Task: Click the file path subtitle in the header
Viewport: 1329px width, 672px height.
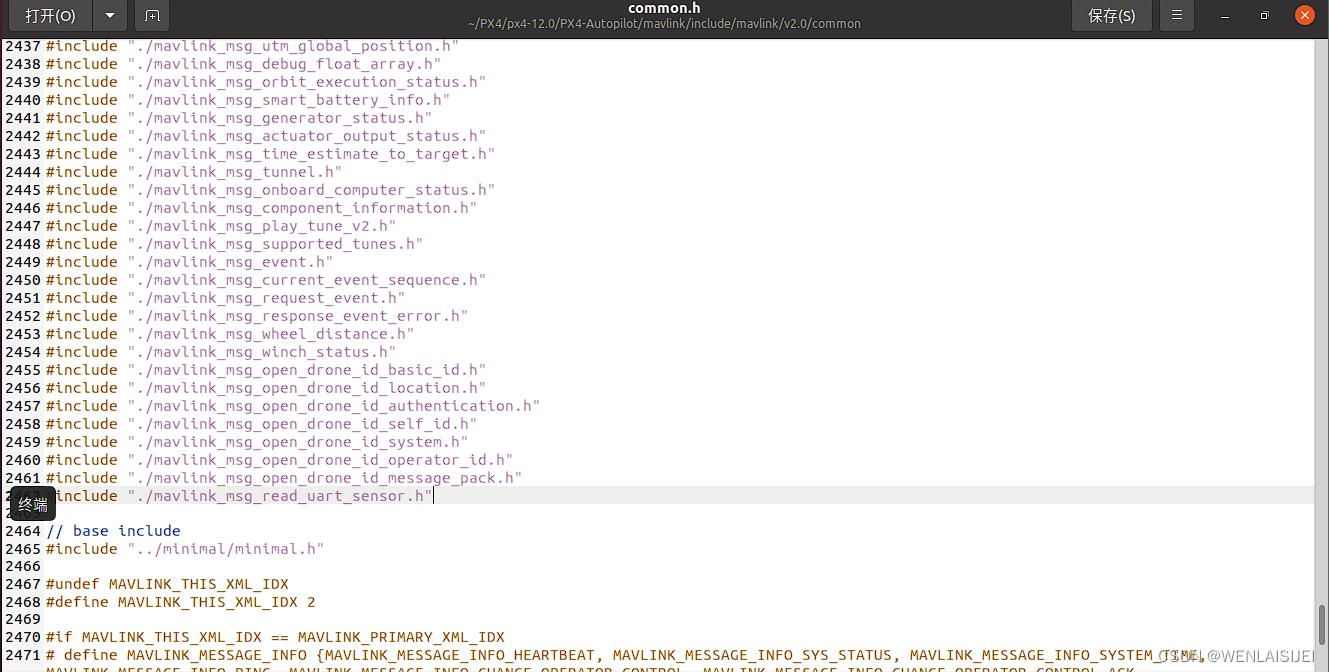Action: (664, 23)
